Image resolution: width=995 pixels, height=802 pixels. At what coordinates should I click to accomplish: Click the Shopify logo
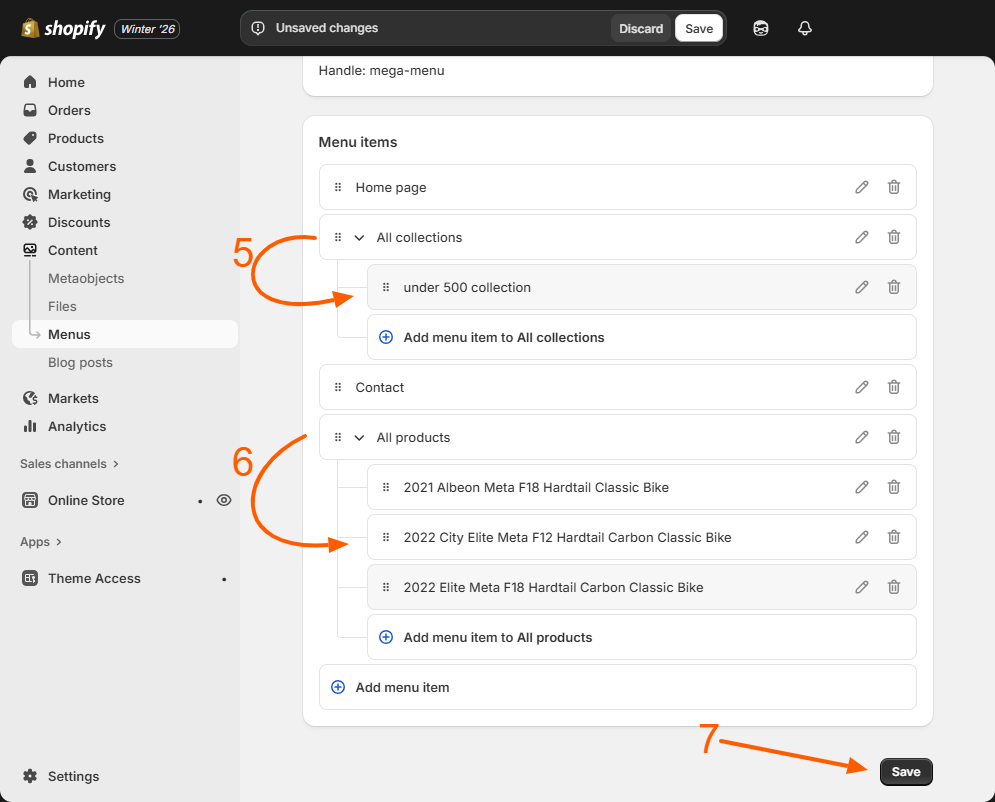[63, 29]
